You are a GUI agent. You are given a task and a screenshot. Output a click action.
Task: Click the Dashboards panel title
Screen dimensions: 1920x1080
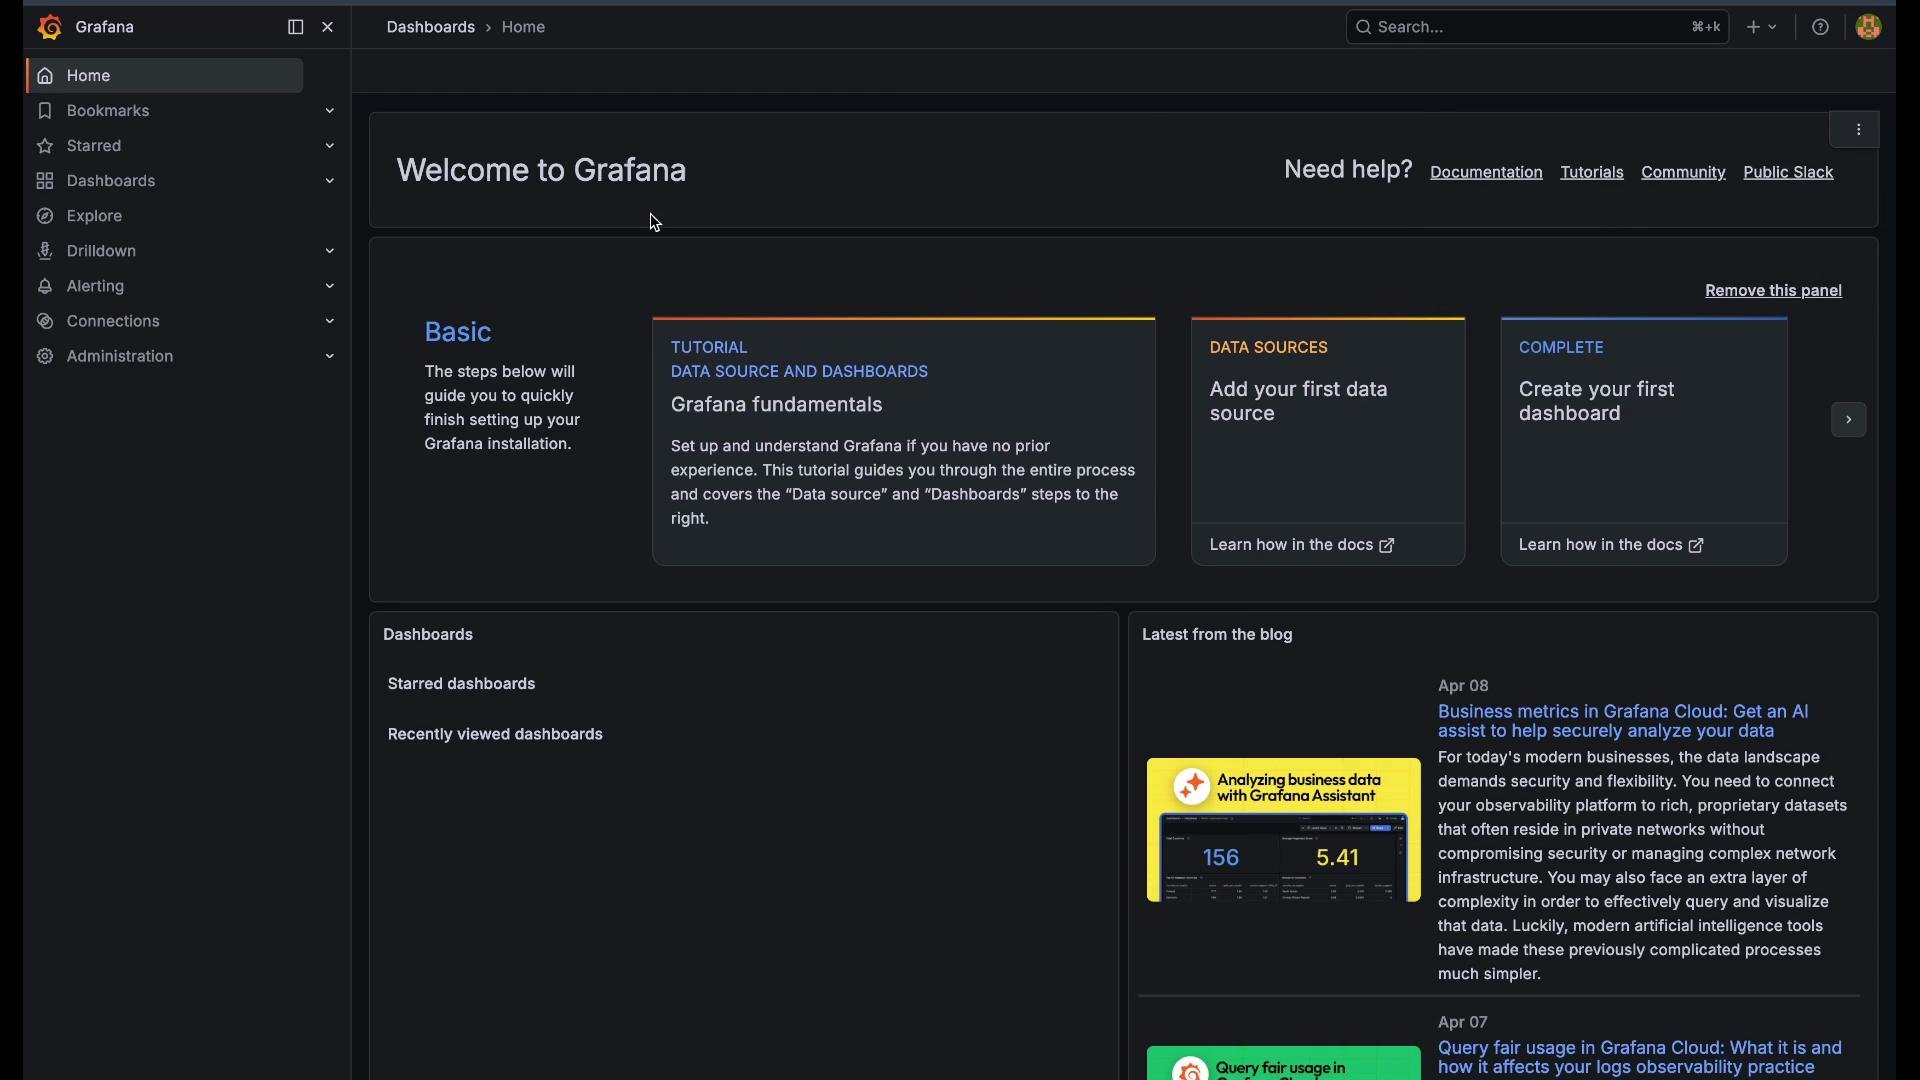click(x=429, y=636)
